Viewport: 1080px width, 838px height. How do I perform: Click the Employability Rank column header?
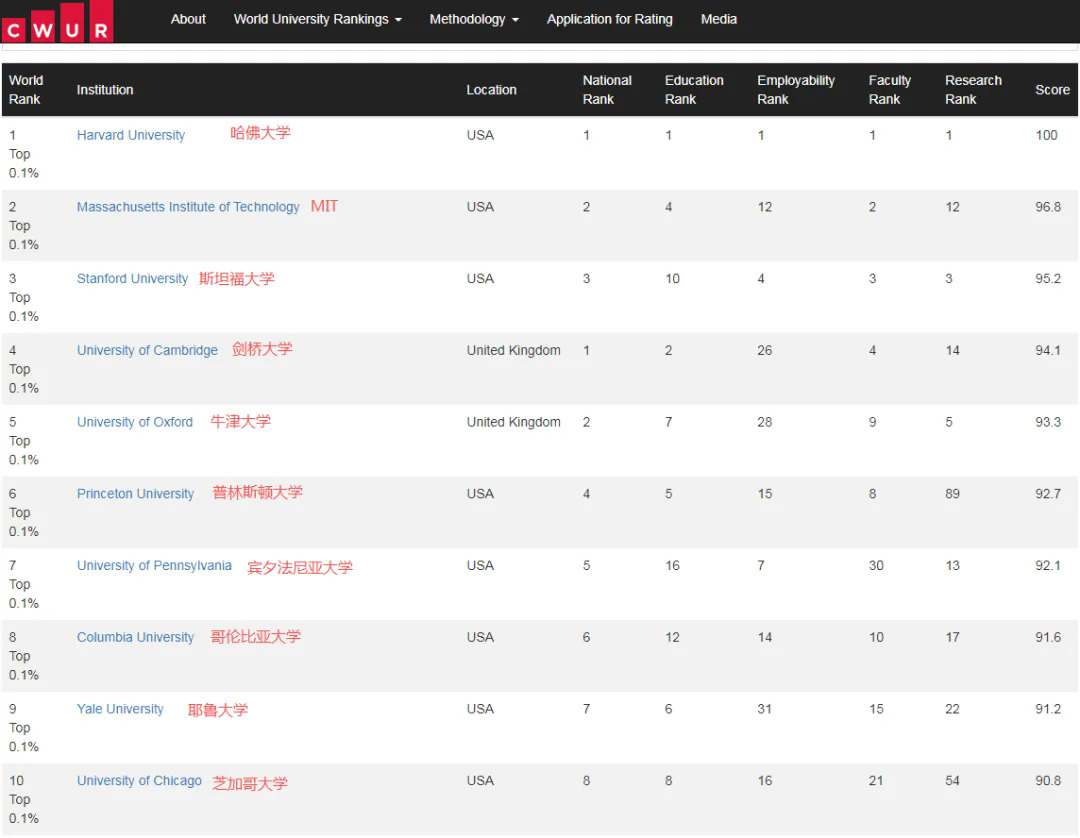point(796,90)
